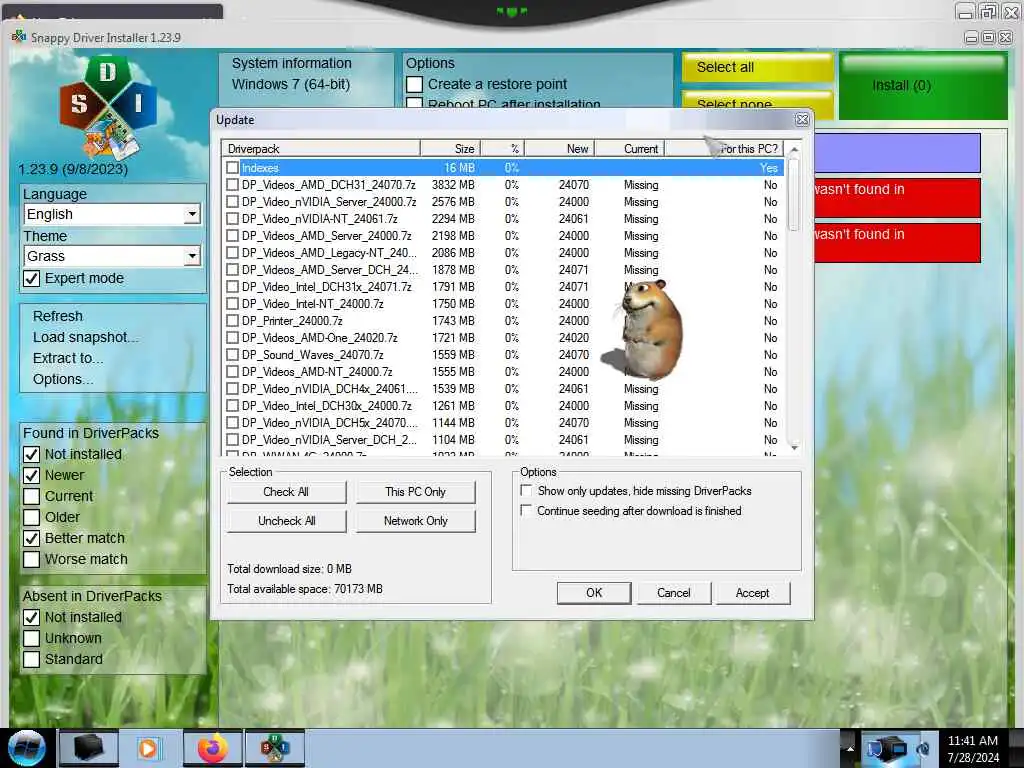
Task: Confirm with the OK button
Action: tap(594, 593)
